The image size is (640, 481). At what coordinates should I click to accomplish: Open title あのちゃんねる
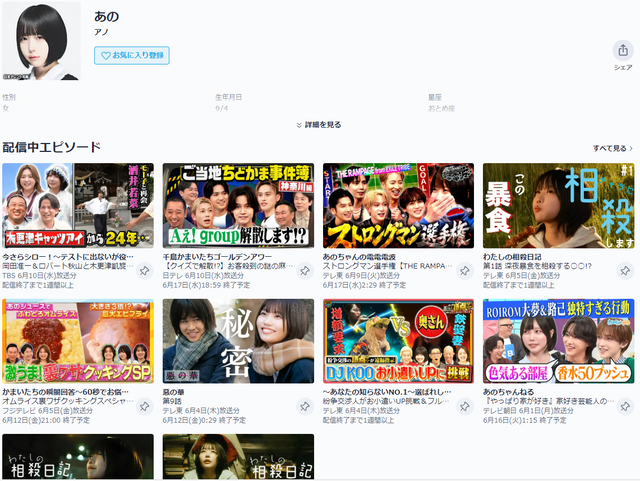click(x=509, y=392)
